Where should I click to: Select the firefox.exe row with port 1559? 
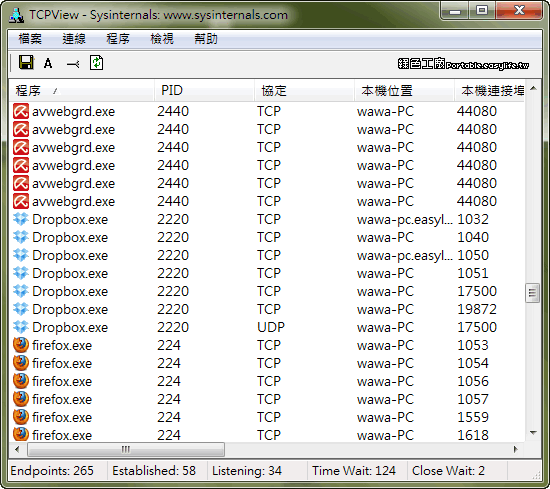pos(268,417)
